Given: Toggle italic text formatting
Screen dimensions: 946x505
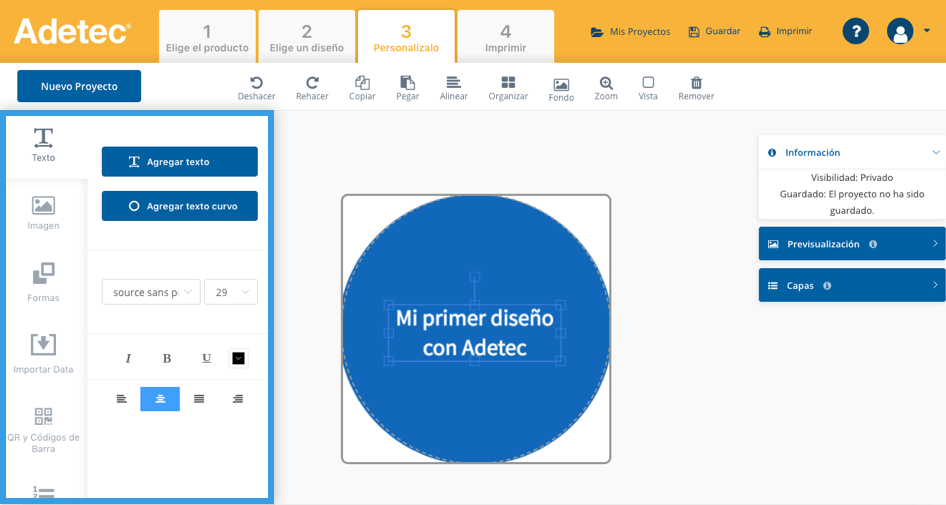Looking at the screenshot, I should pos(128,358).
